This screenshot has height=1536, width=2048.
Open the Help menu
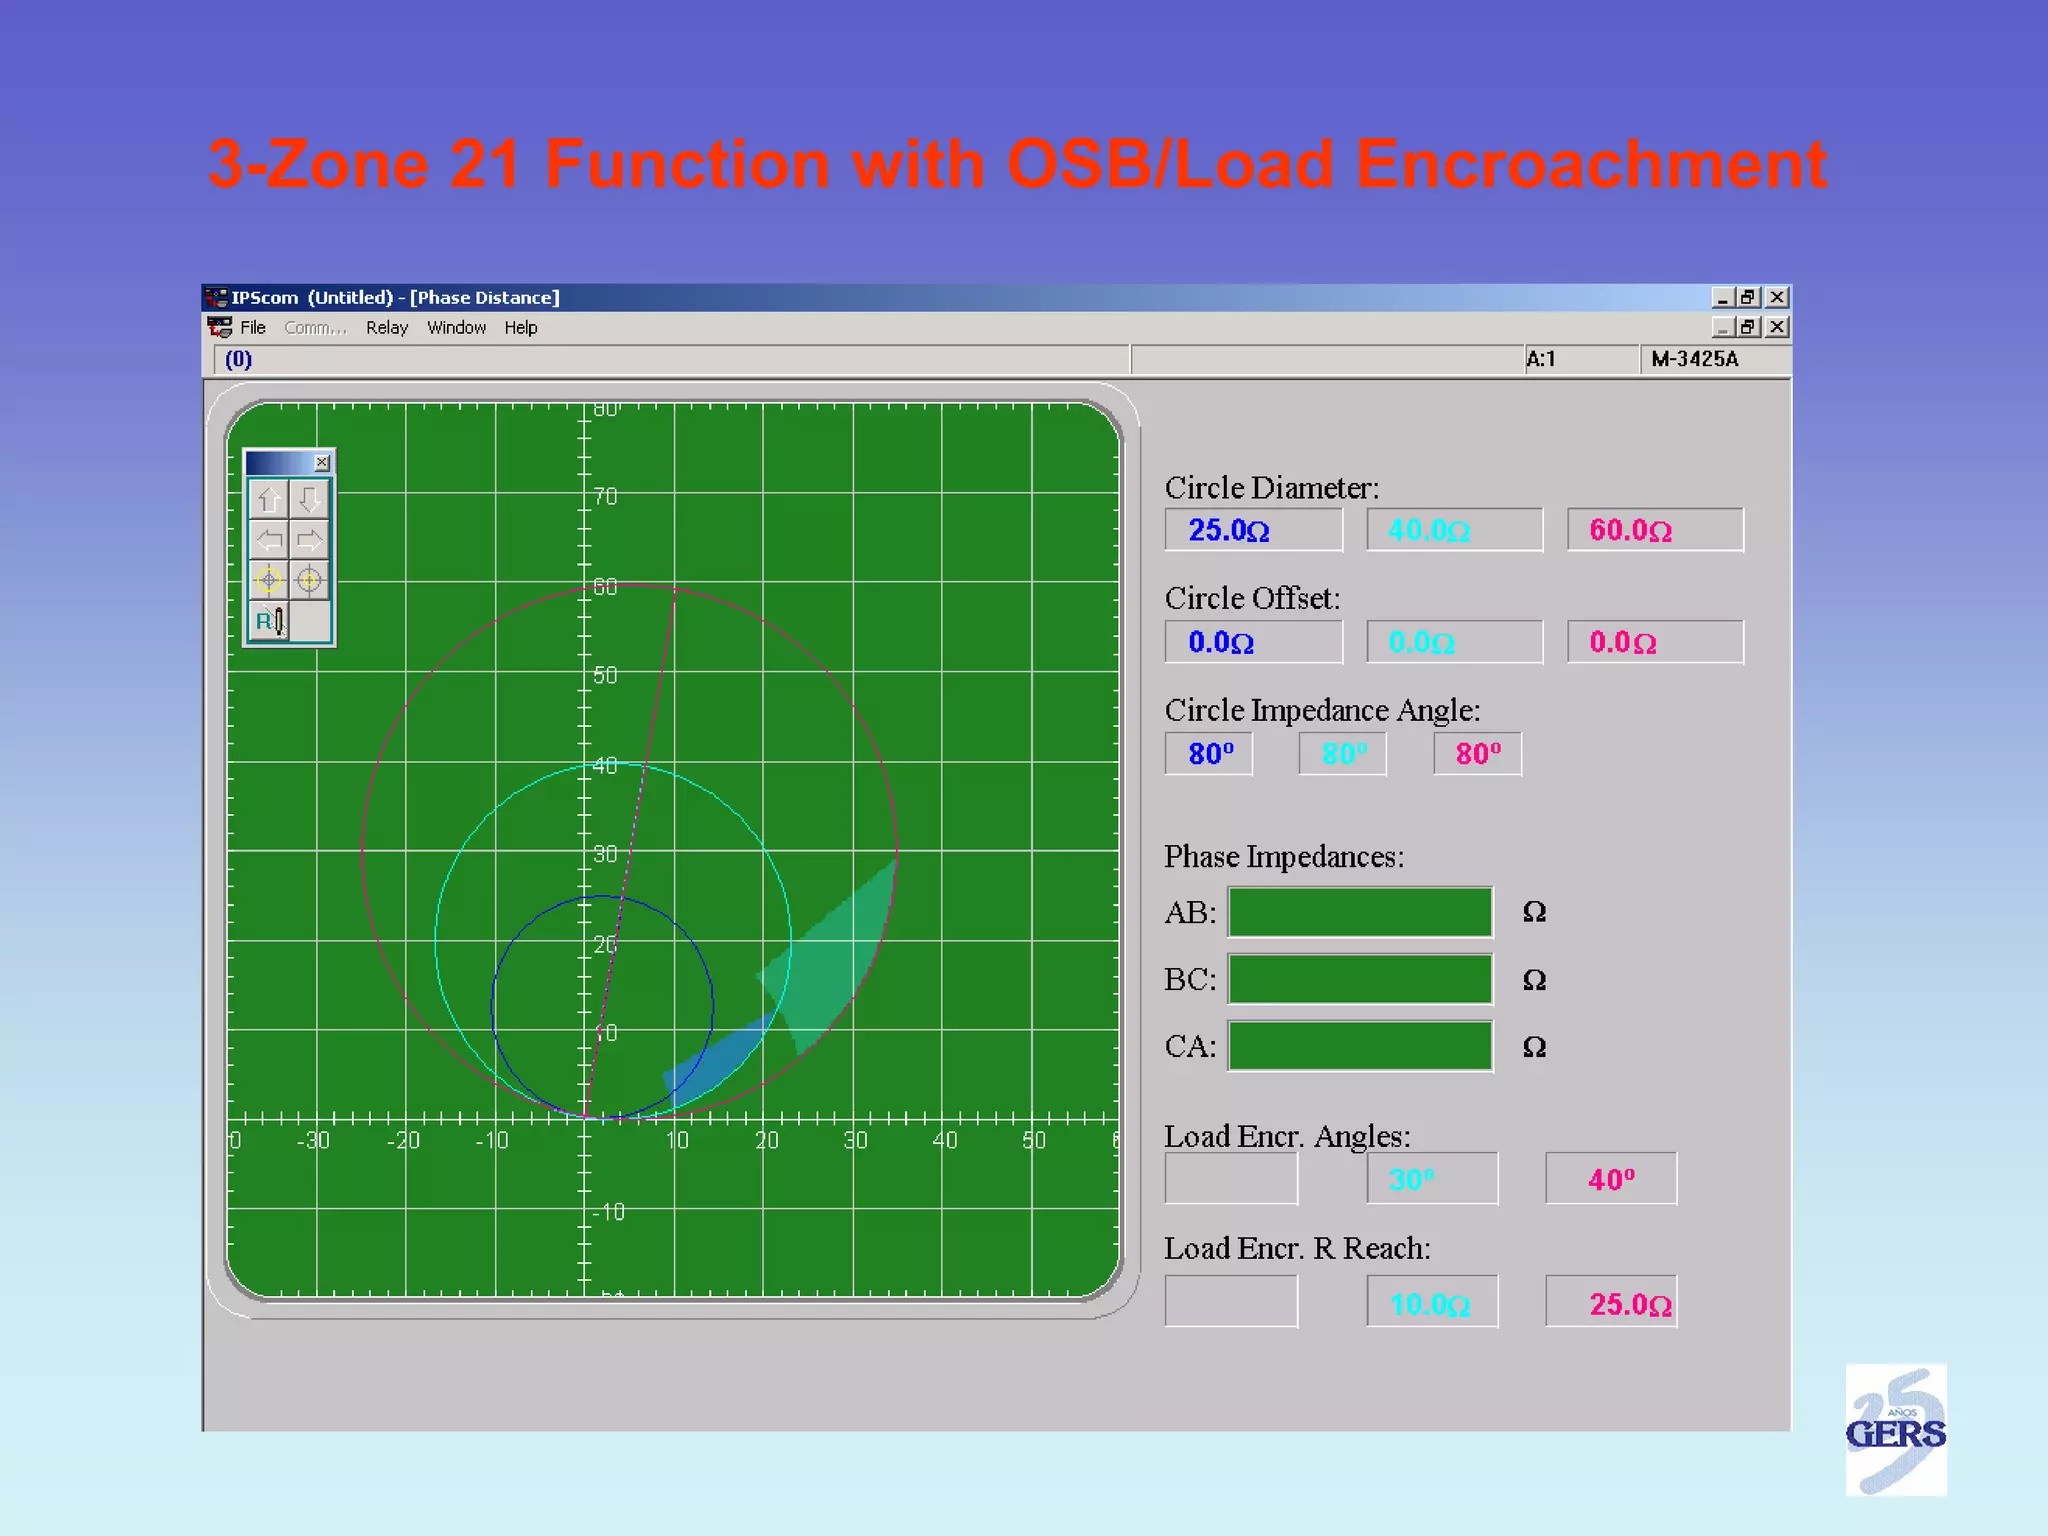[x=520, y=327]
